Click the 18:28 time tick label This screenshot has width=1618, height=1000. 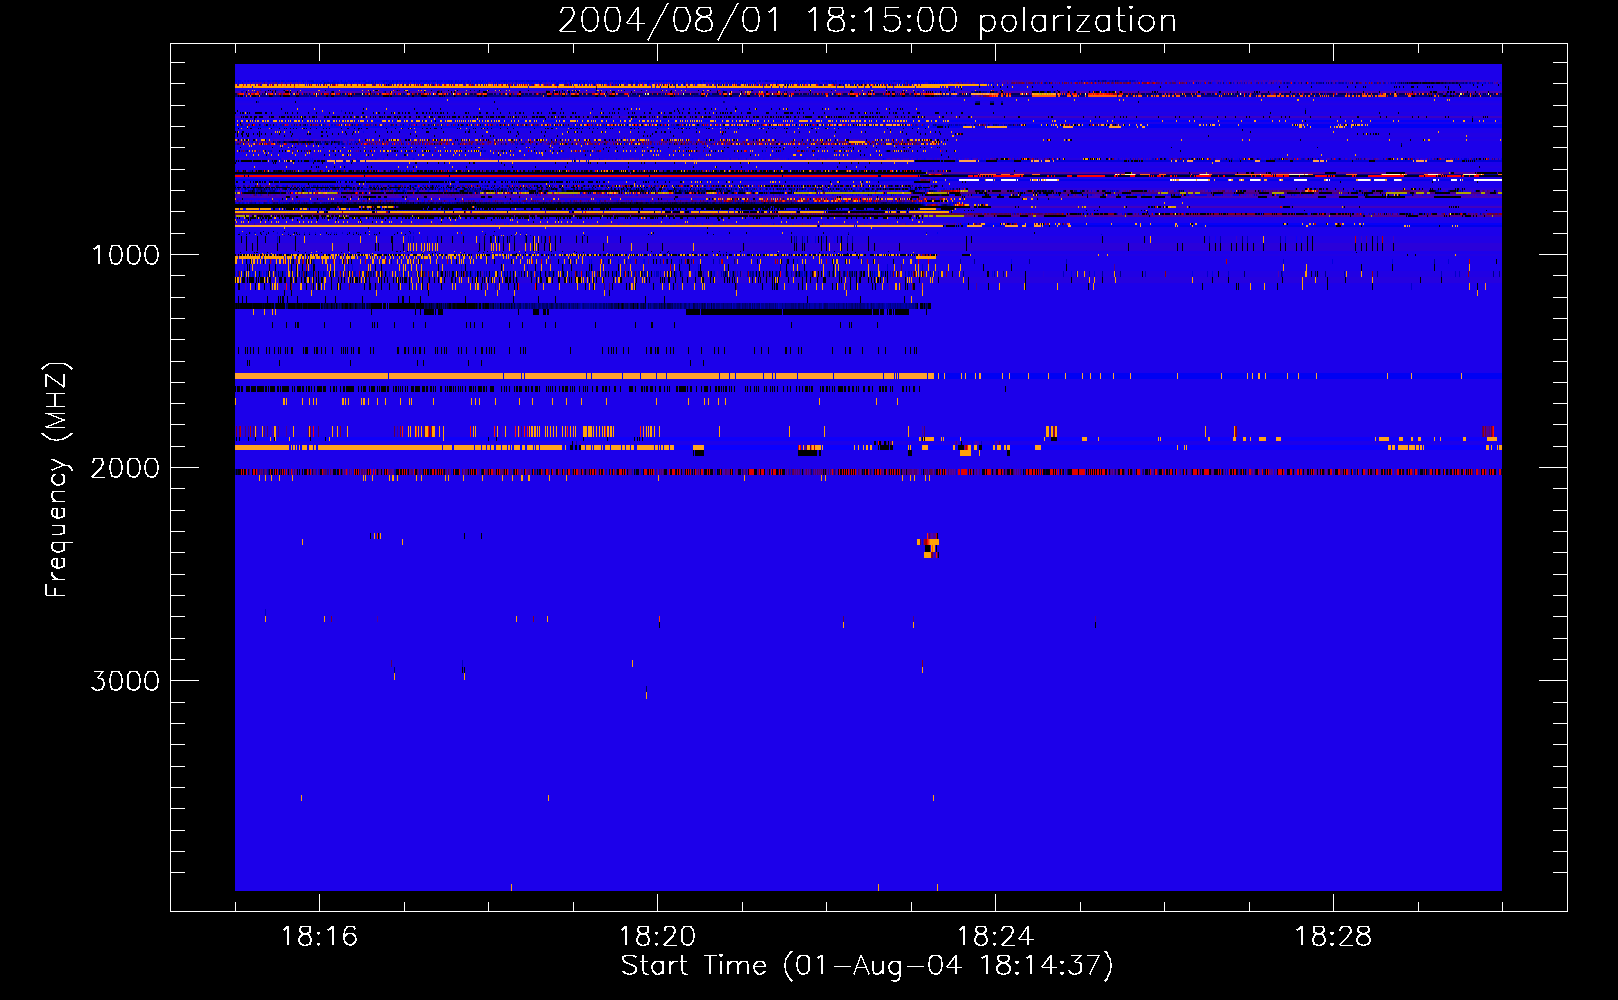coord(1333,937)
